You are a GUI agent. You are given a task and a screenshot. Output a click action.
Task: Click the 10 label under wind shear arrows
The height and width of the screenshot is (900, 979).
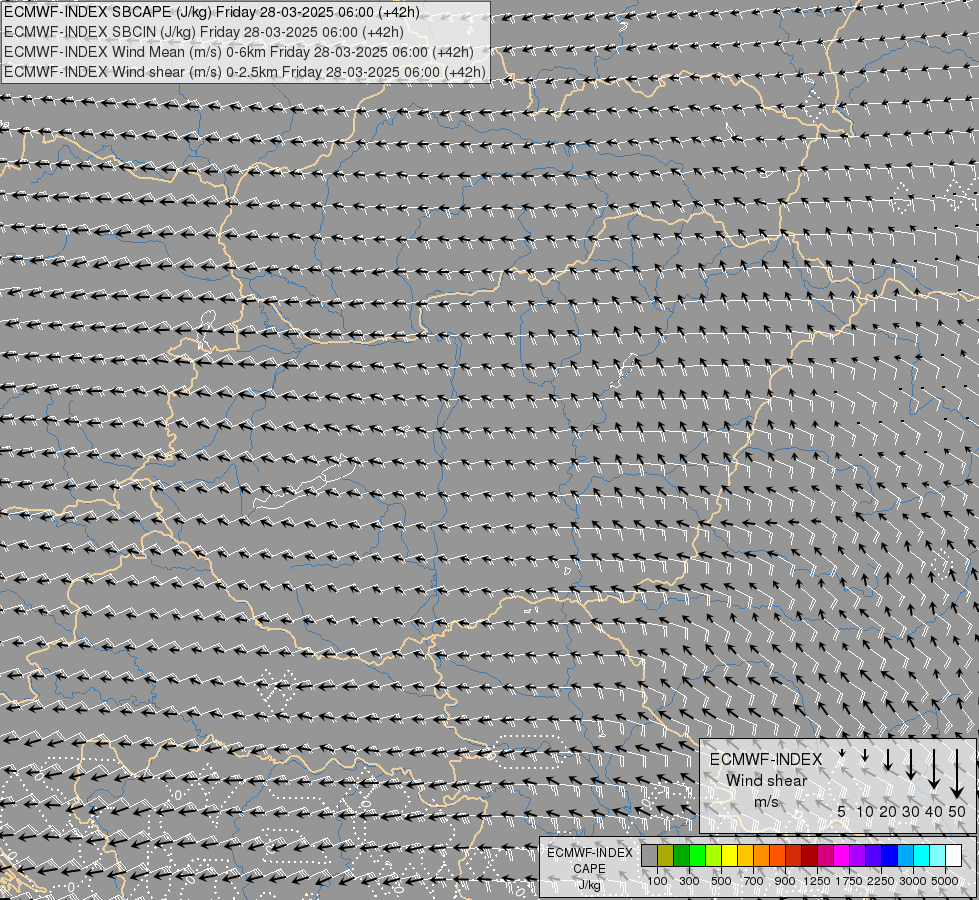pos(865,811)
